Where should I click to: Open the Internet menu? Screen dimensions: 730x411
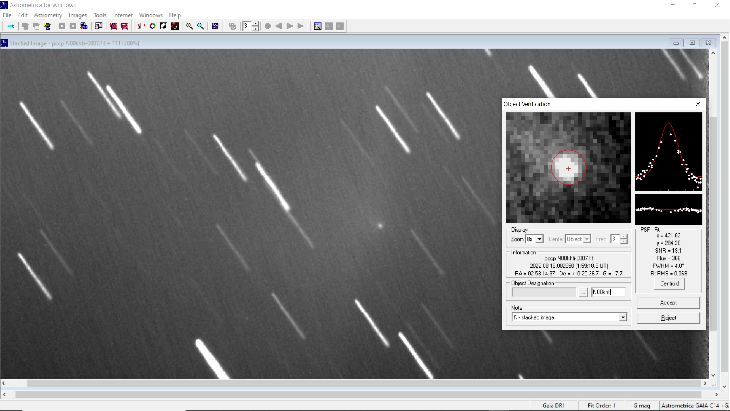[122, 16]
